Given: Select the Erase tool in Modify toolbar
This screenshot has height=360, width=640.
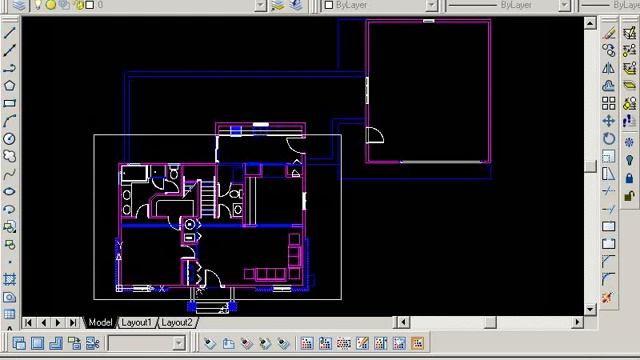Looking at the screenshot, I should click(609, 33).
